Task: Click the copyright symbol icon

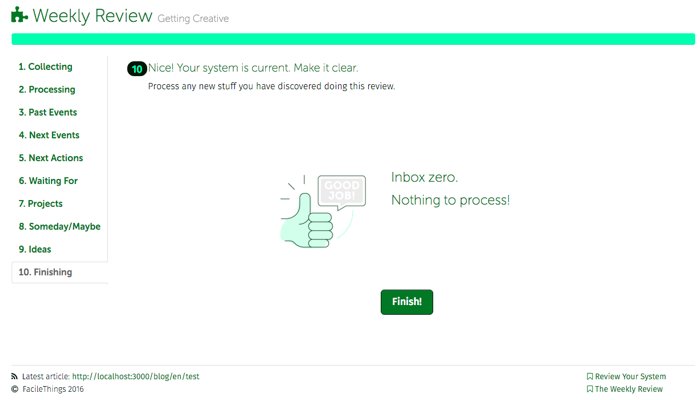Action: coord(15,389)
